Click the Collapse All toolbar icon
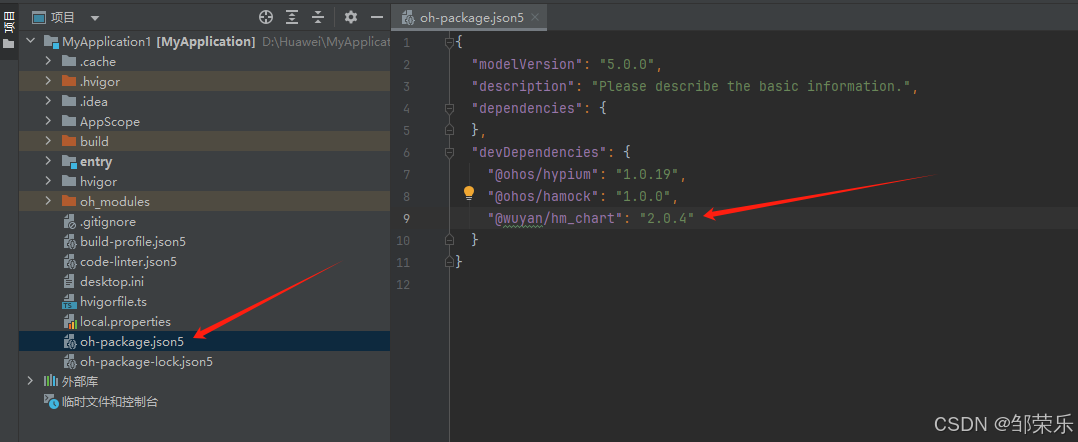Screen dimensions: 1078x442 click(x=318, y=17)
